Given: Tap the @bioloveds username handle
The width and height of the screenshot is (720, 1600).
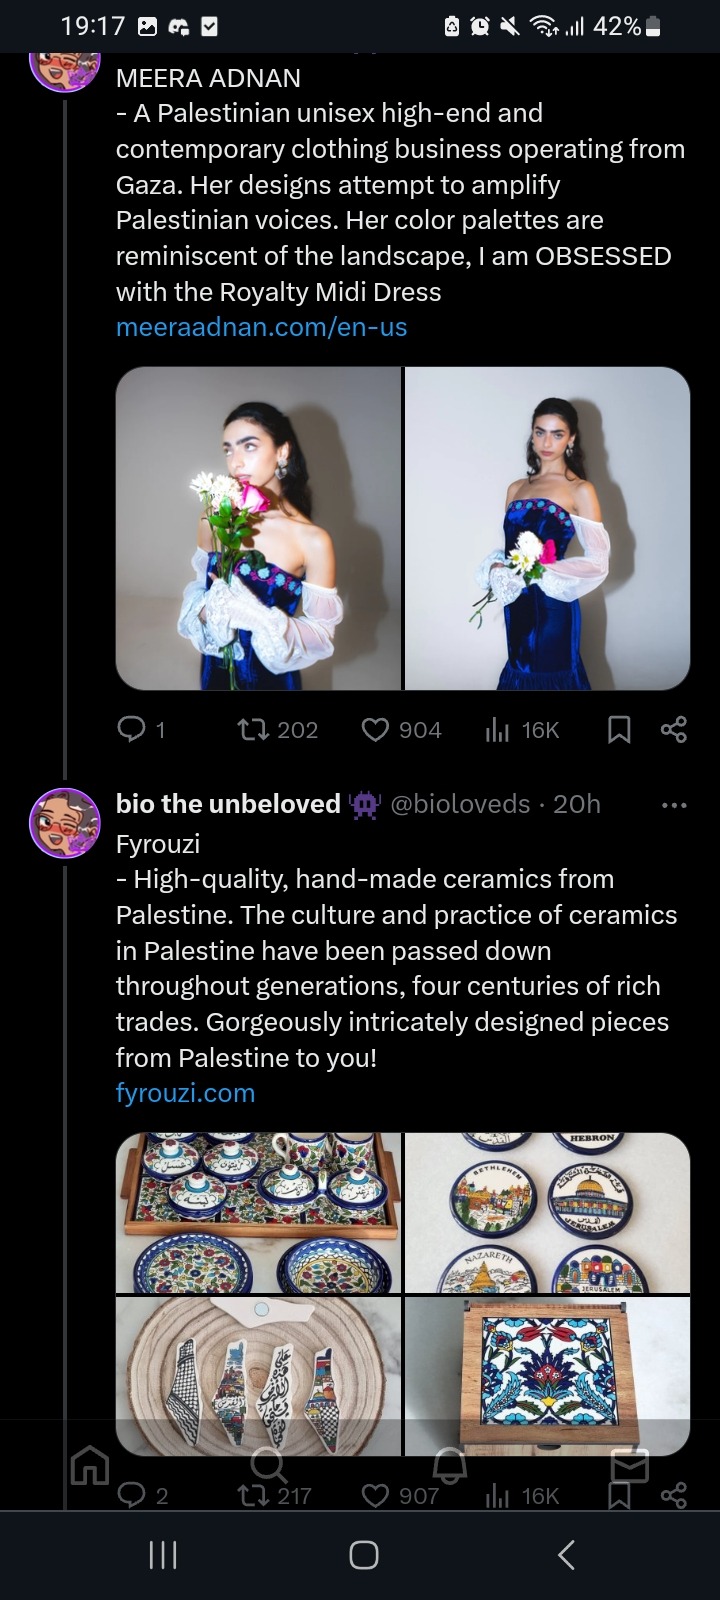Looking at the screenshot, I should (x=459, y=804).
